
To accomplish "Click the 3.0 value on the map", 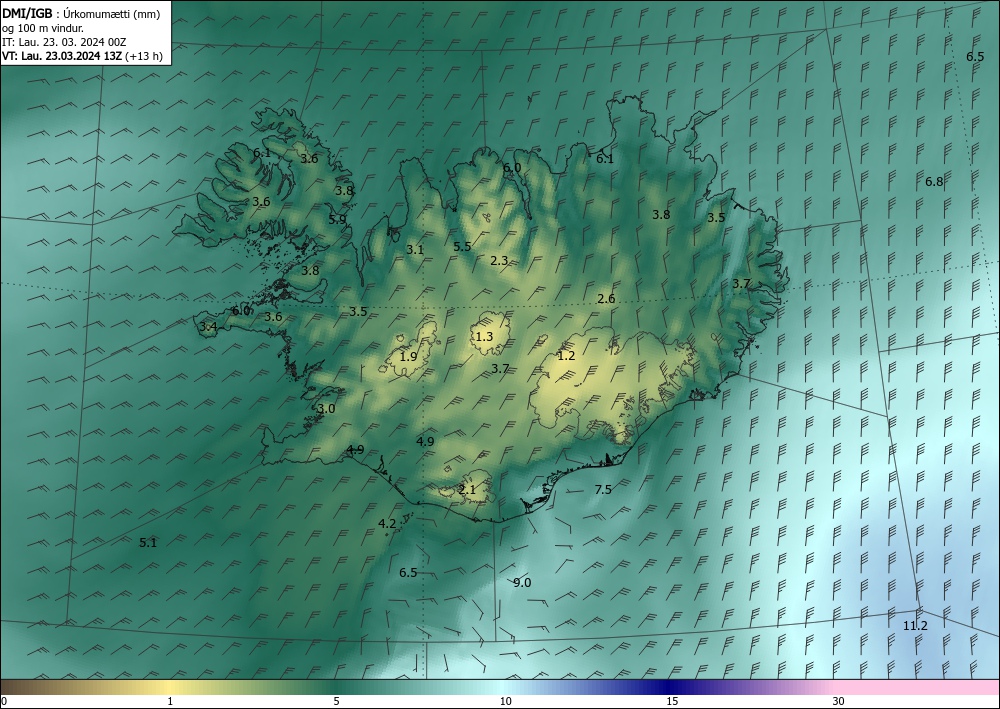I will (327, 409).
